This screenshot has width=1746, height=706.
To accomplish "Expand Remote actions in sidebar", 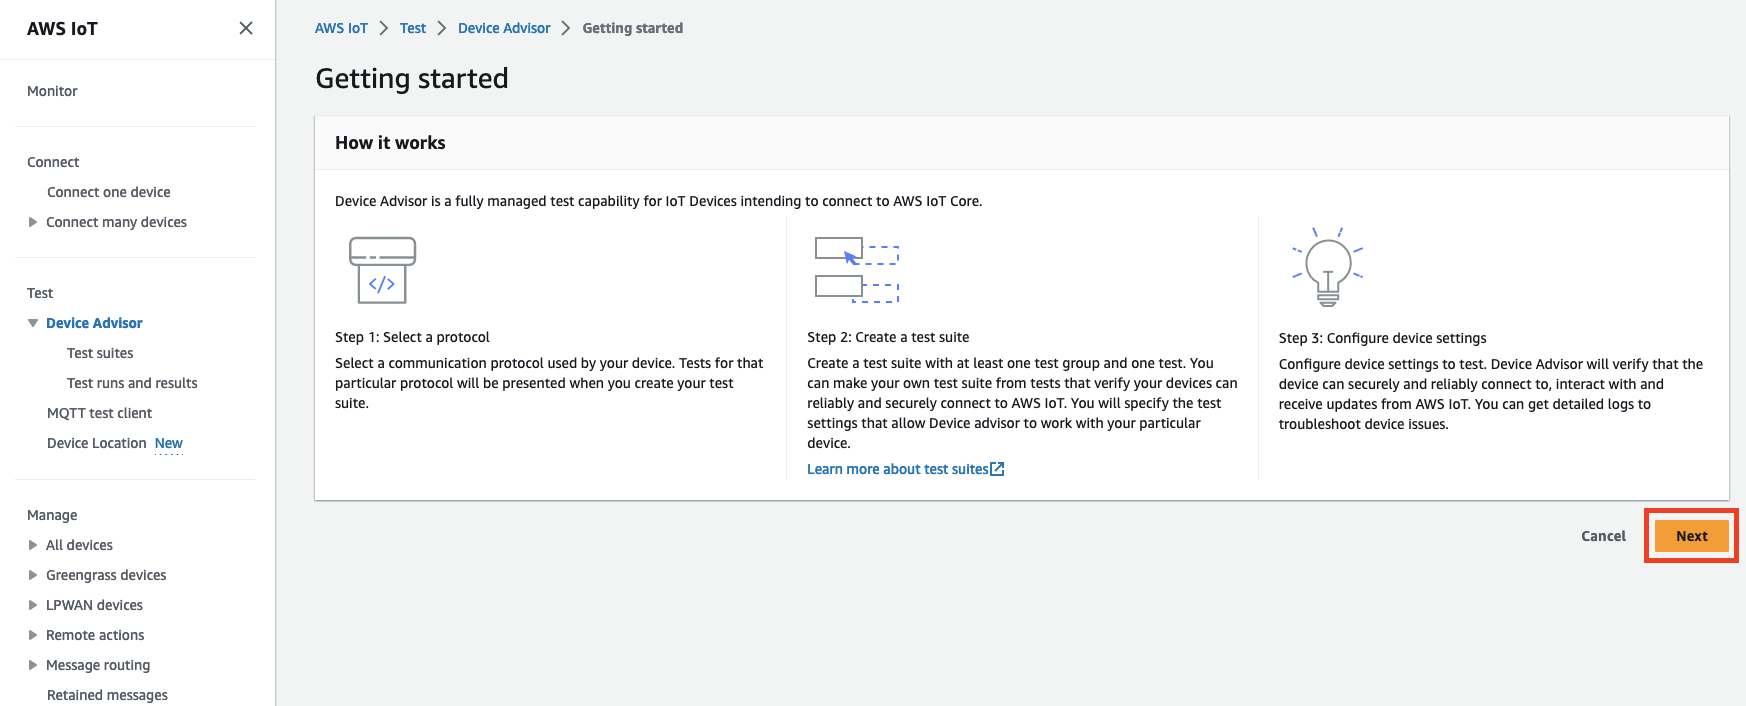I will click(x=33, y=635).
